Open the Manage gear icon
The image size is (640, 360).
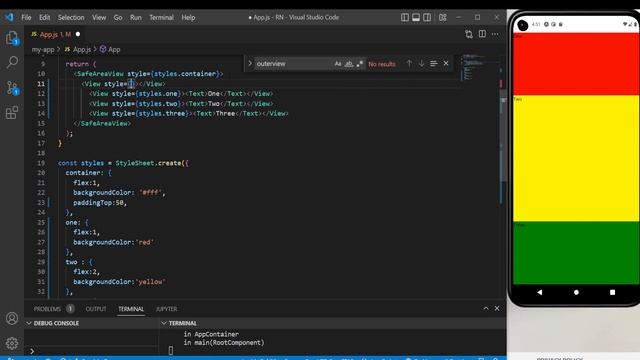point(12,343)
